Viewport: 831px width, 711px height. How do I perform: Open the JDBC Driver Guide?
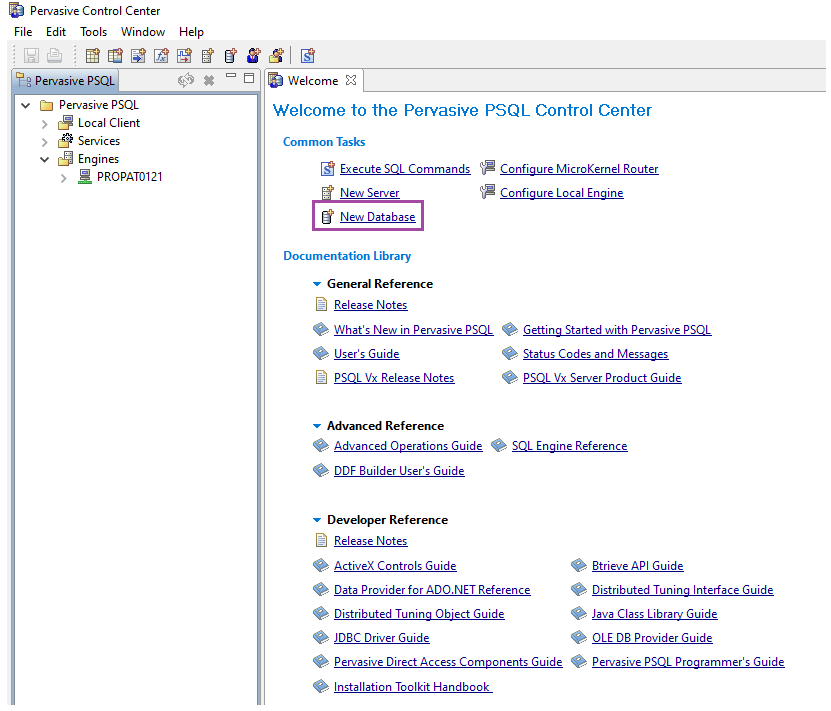(x=382, y=638)
